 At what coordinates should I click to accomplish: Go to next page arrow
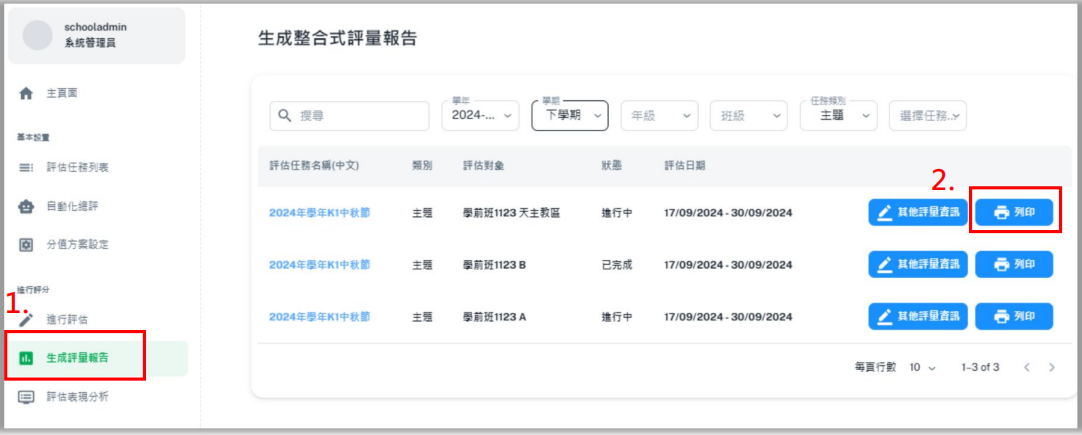[x=1051, y=367]
